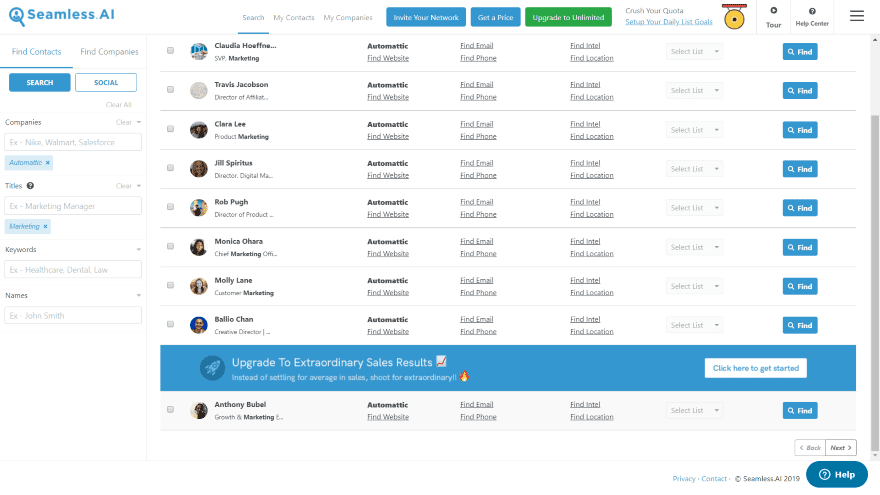Image resolution: width=880 pixels, height=495 pixels.
Task: Switch to the Search nav tab
Action: [253, 18]
